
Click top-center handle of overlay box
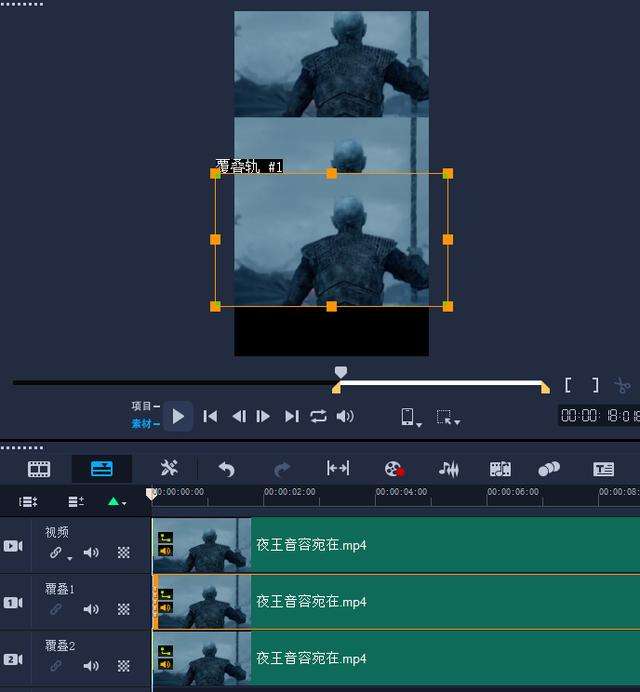click(x=331, y=173)
